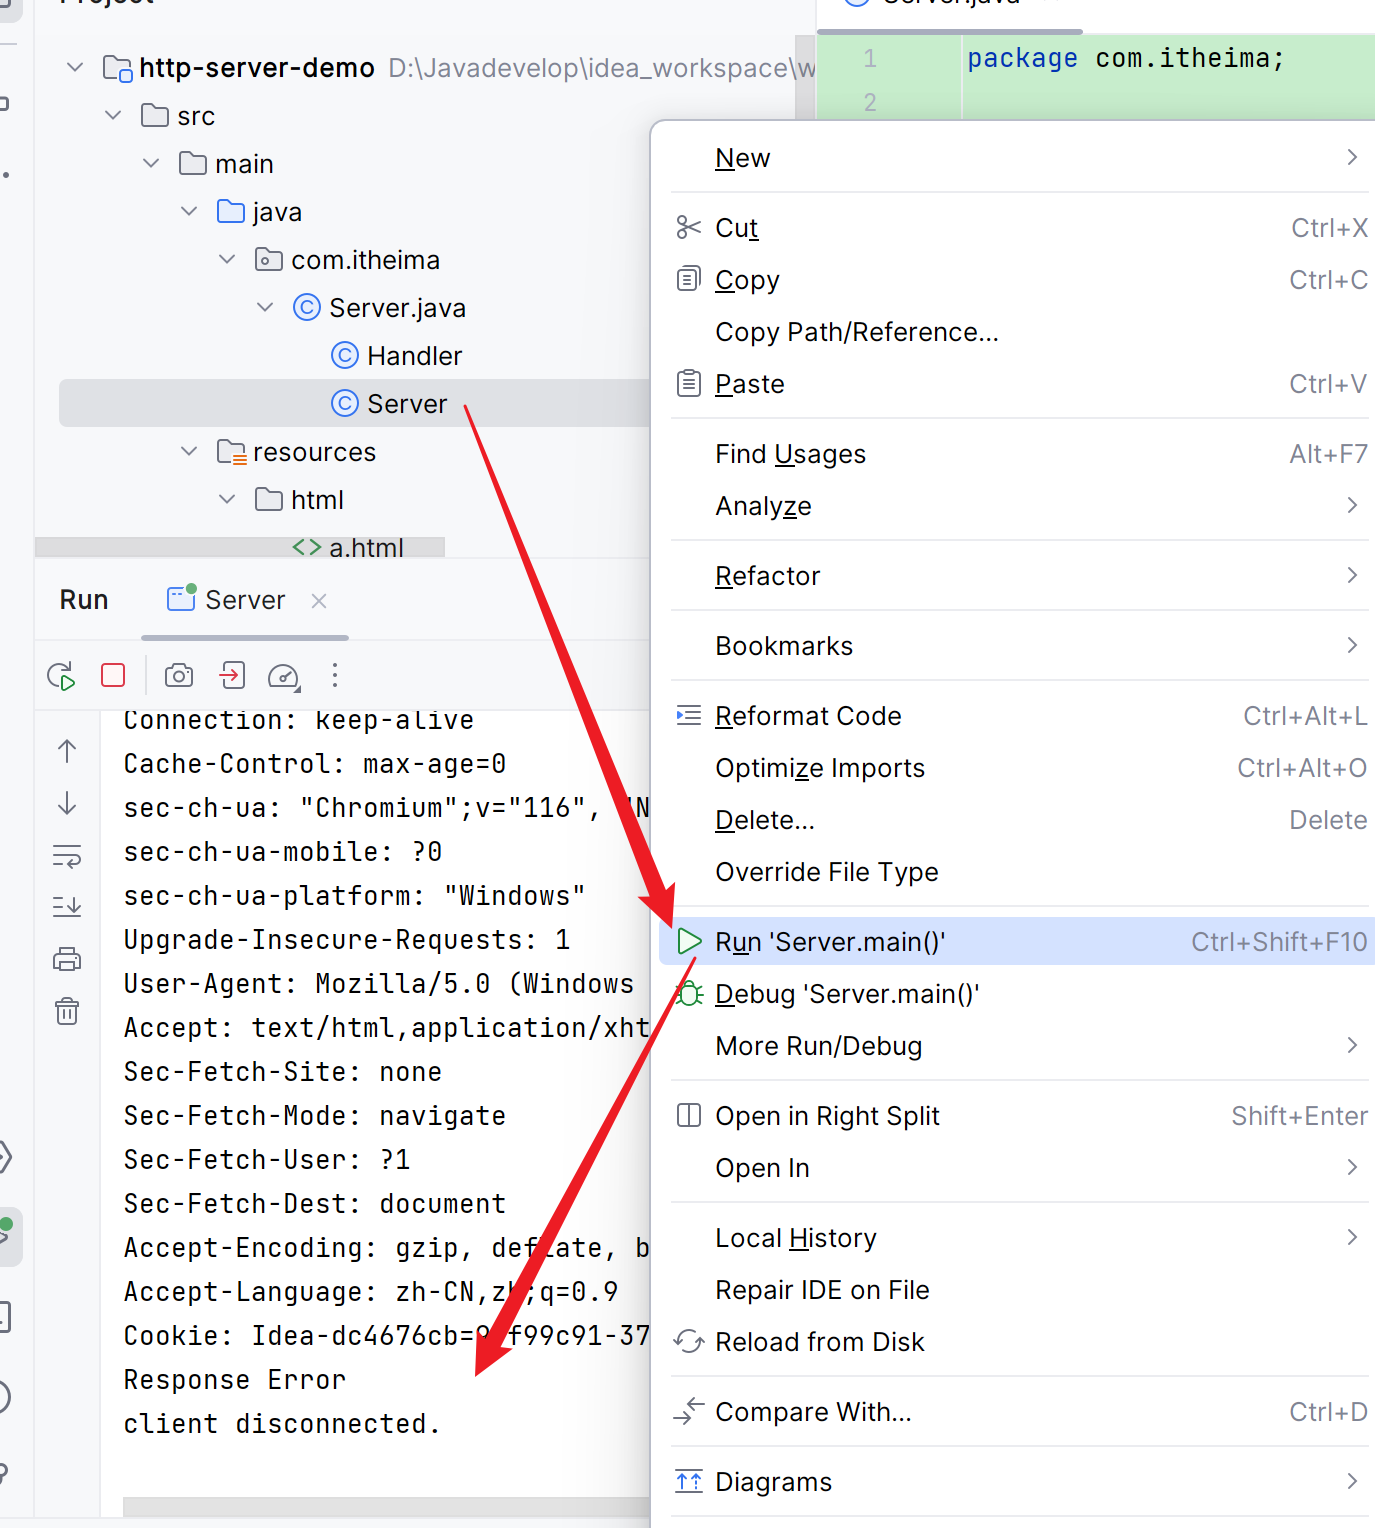This screenshot has height=1528, width=1375.
Task: Choose Reload from Disk
Action: [x=1018, y=1342]
